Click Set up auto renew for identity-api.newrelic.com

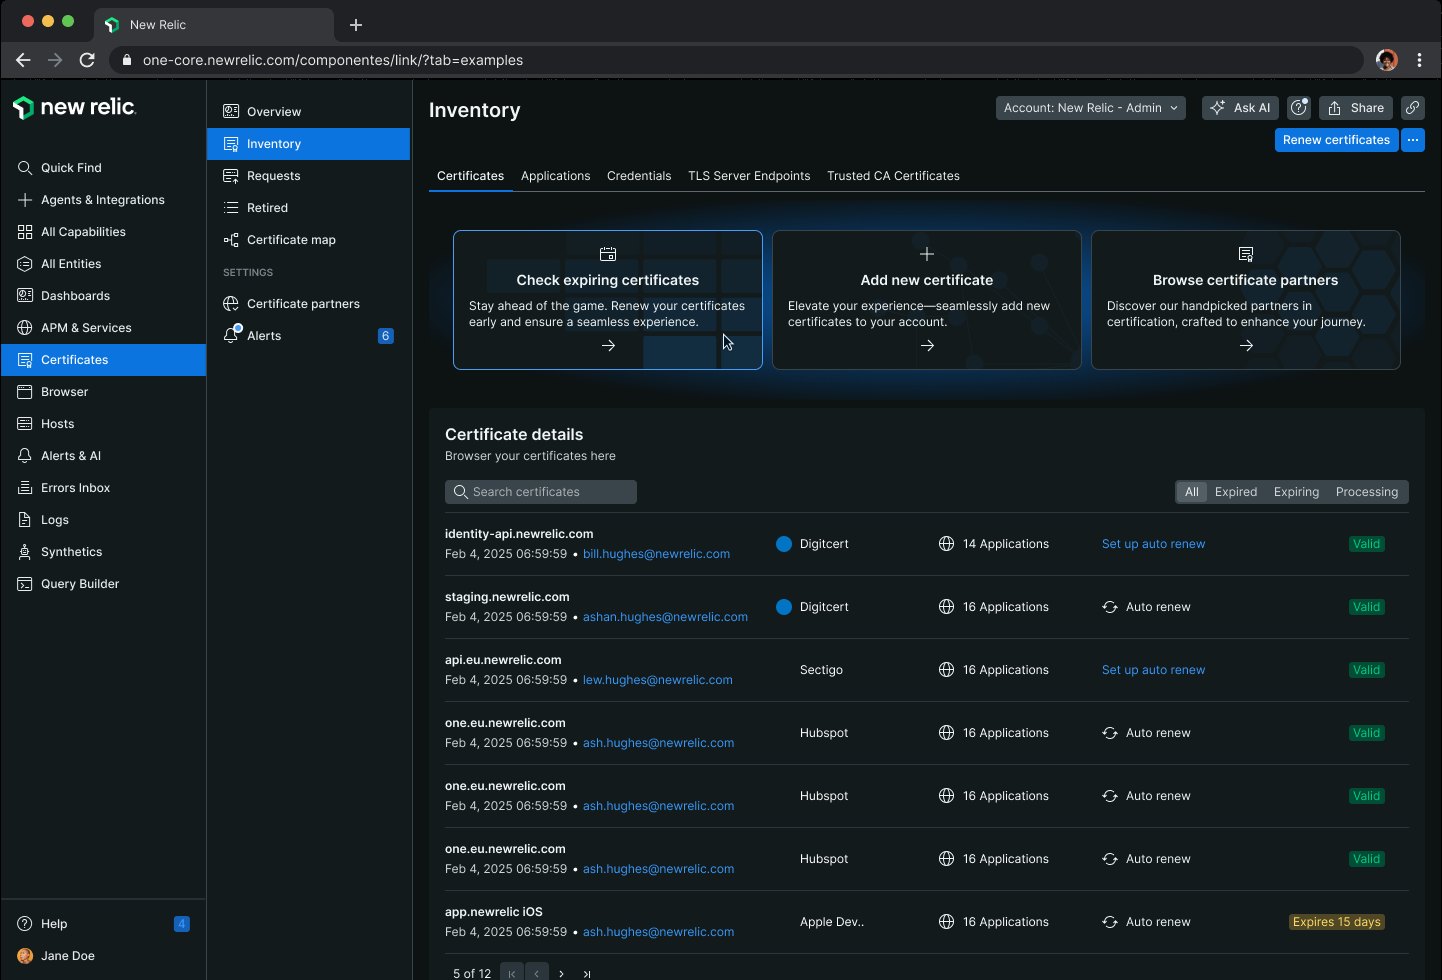tap(1153, 544)
